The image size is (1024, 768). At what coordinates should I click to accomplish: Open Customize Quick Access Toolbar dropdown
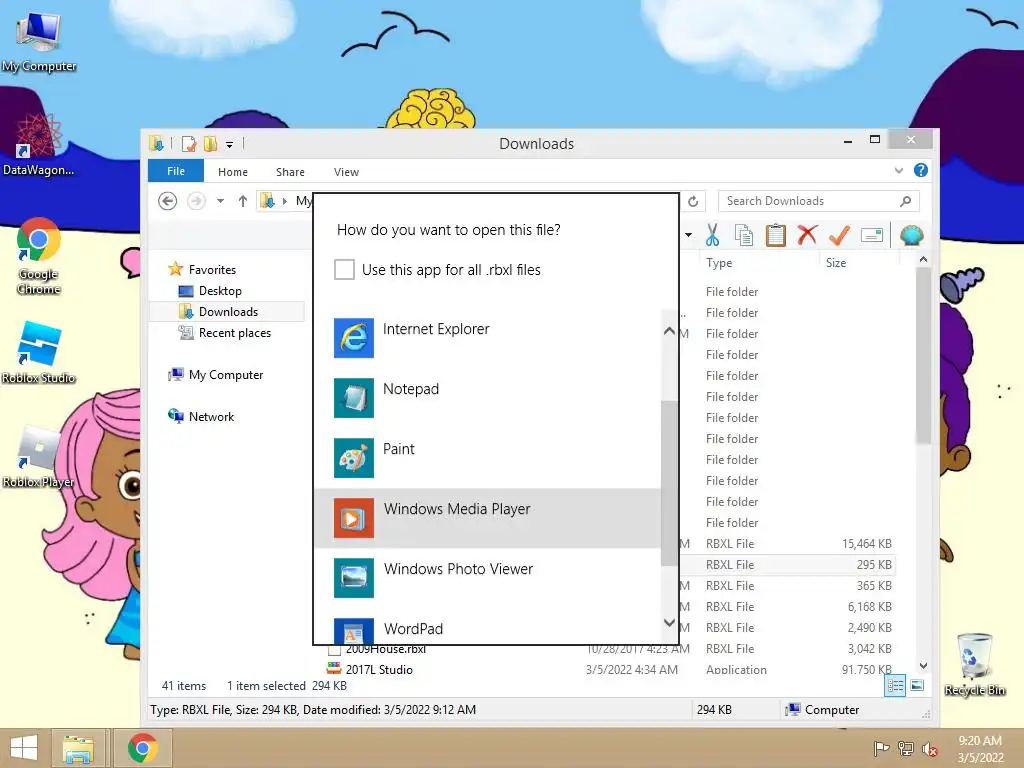point(229,144)
